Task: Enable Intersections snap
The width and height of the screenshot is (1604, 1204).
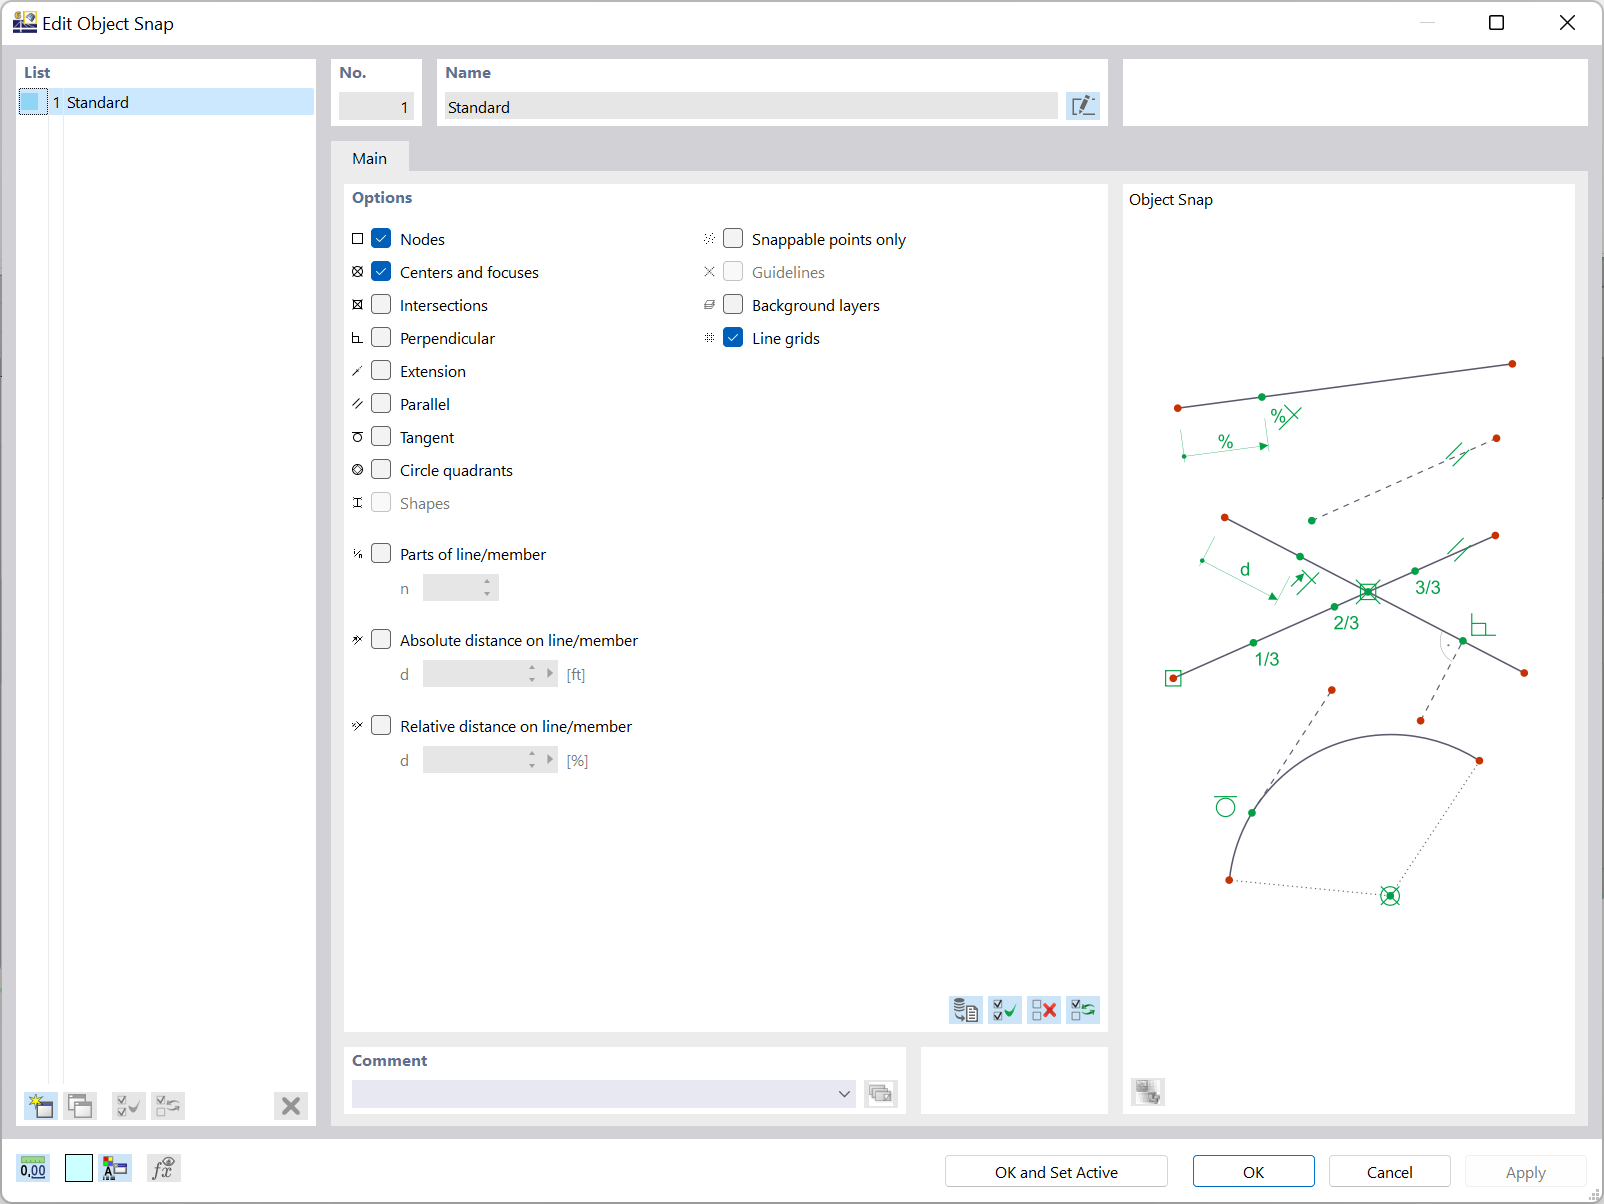Action: pos(381,305)
